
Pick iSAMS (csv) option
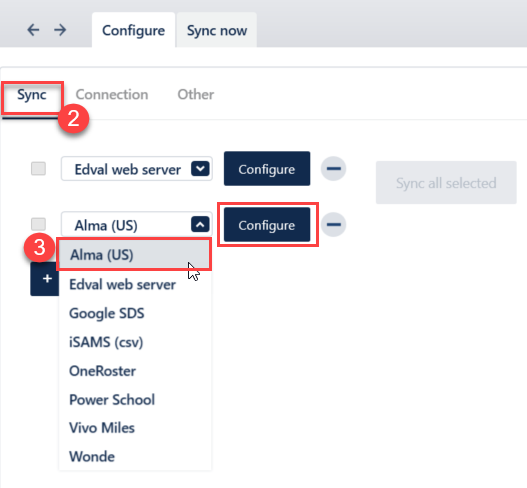tap(106, 342)
